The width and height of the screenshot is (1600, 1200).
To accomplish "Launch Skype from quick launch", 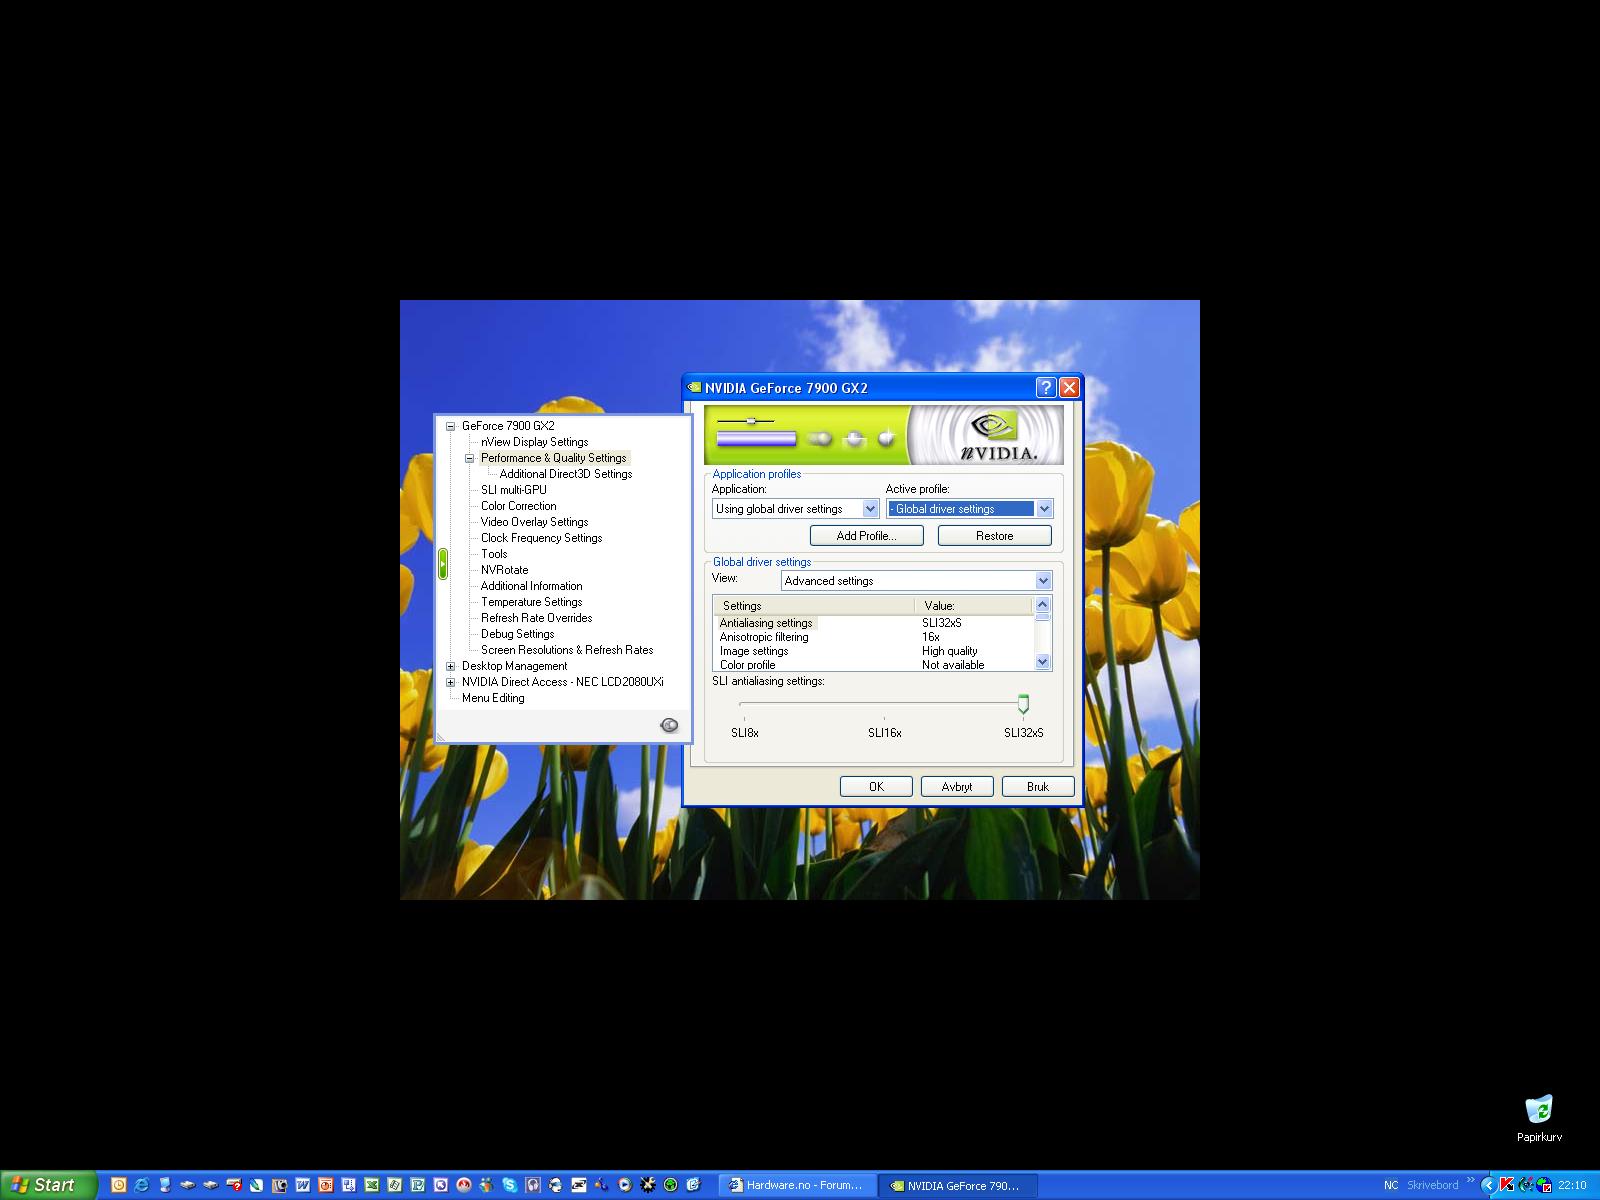I will [510, 1185].
